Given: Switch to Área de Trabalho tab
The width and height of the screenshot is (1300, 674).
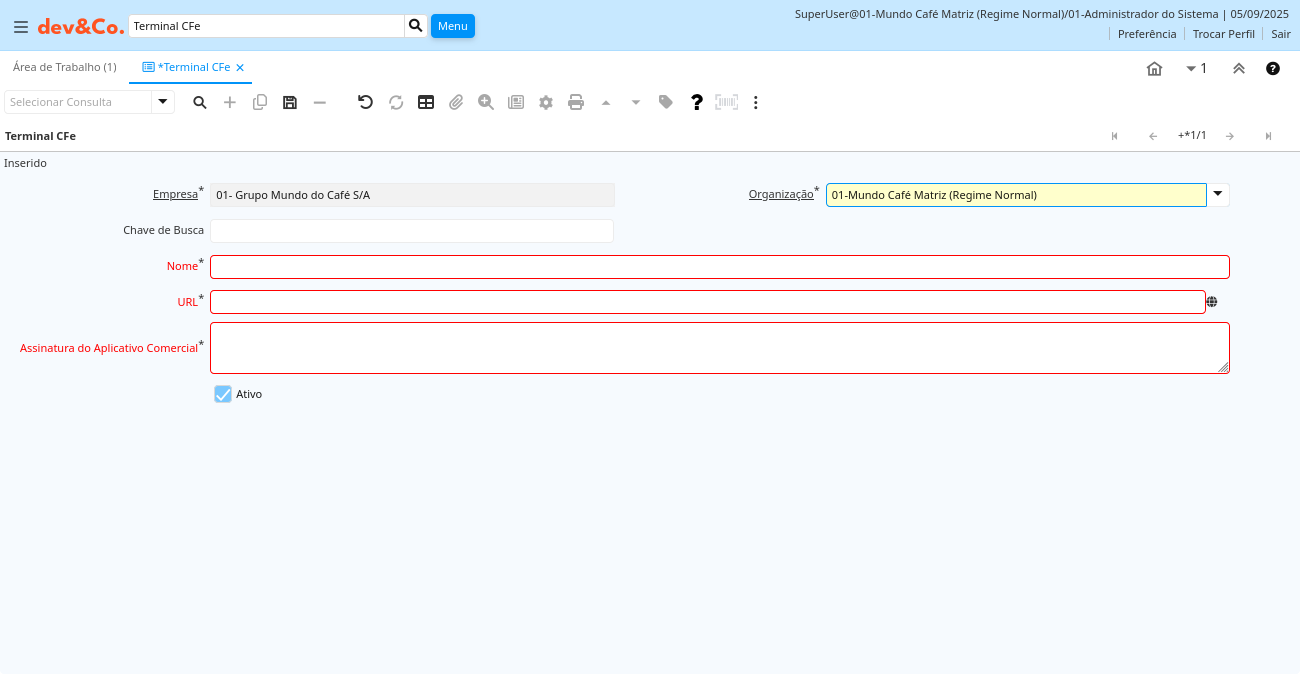Looking at the screenshot, I should 64,67.
